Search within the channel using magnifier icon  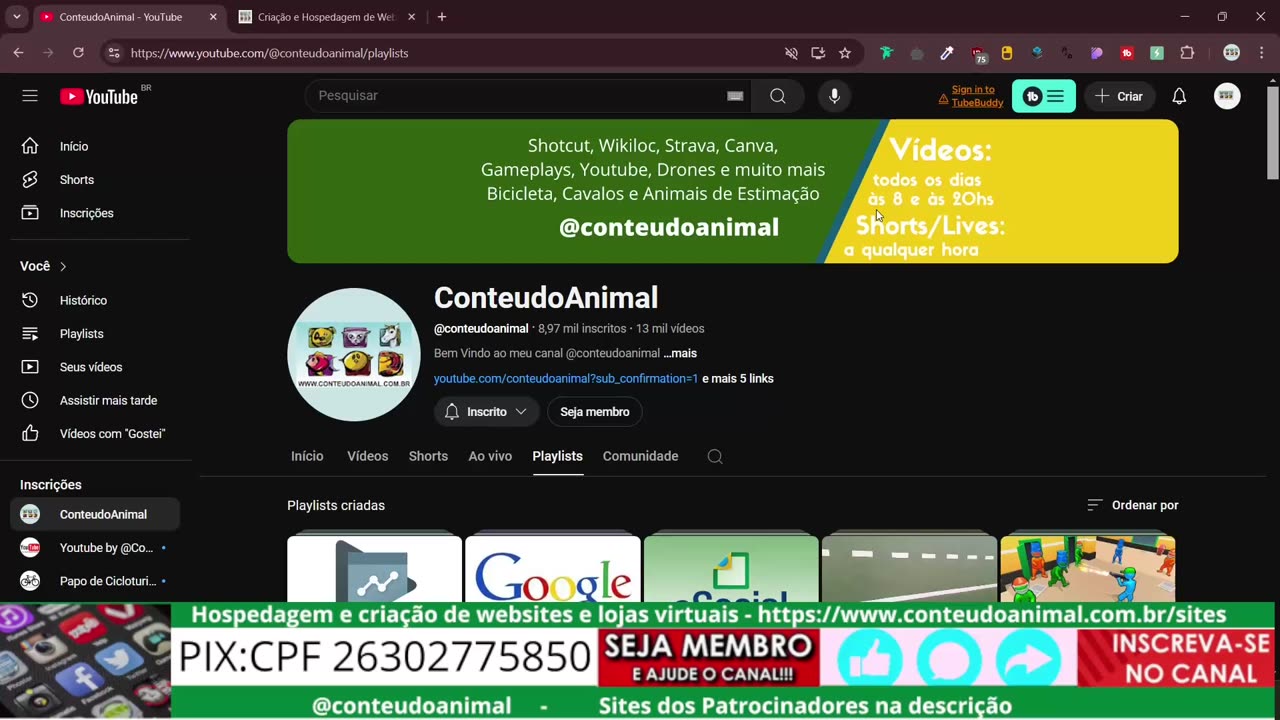point(715,456)
